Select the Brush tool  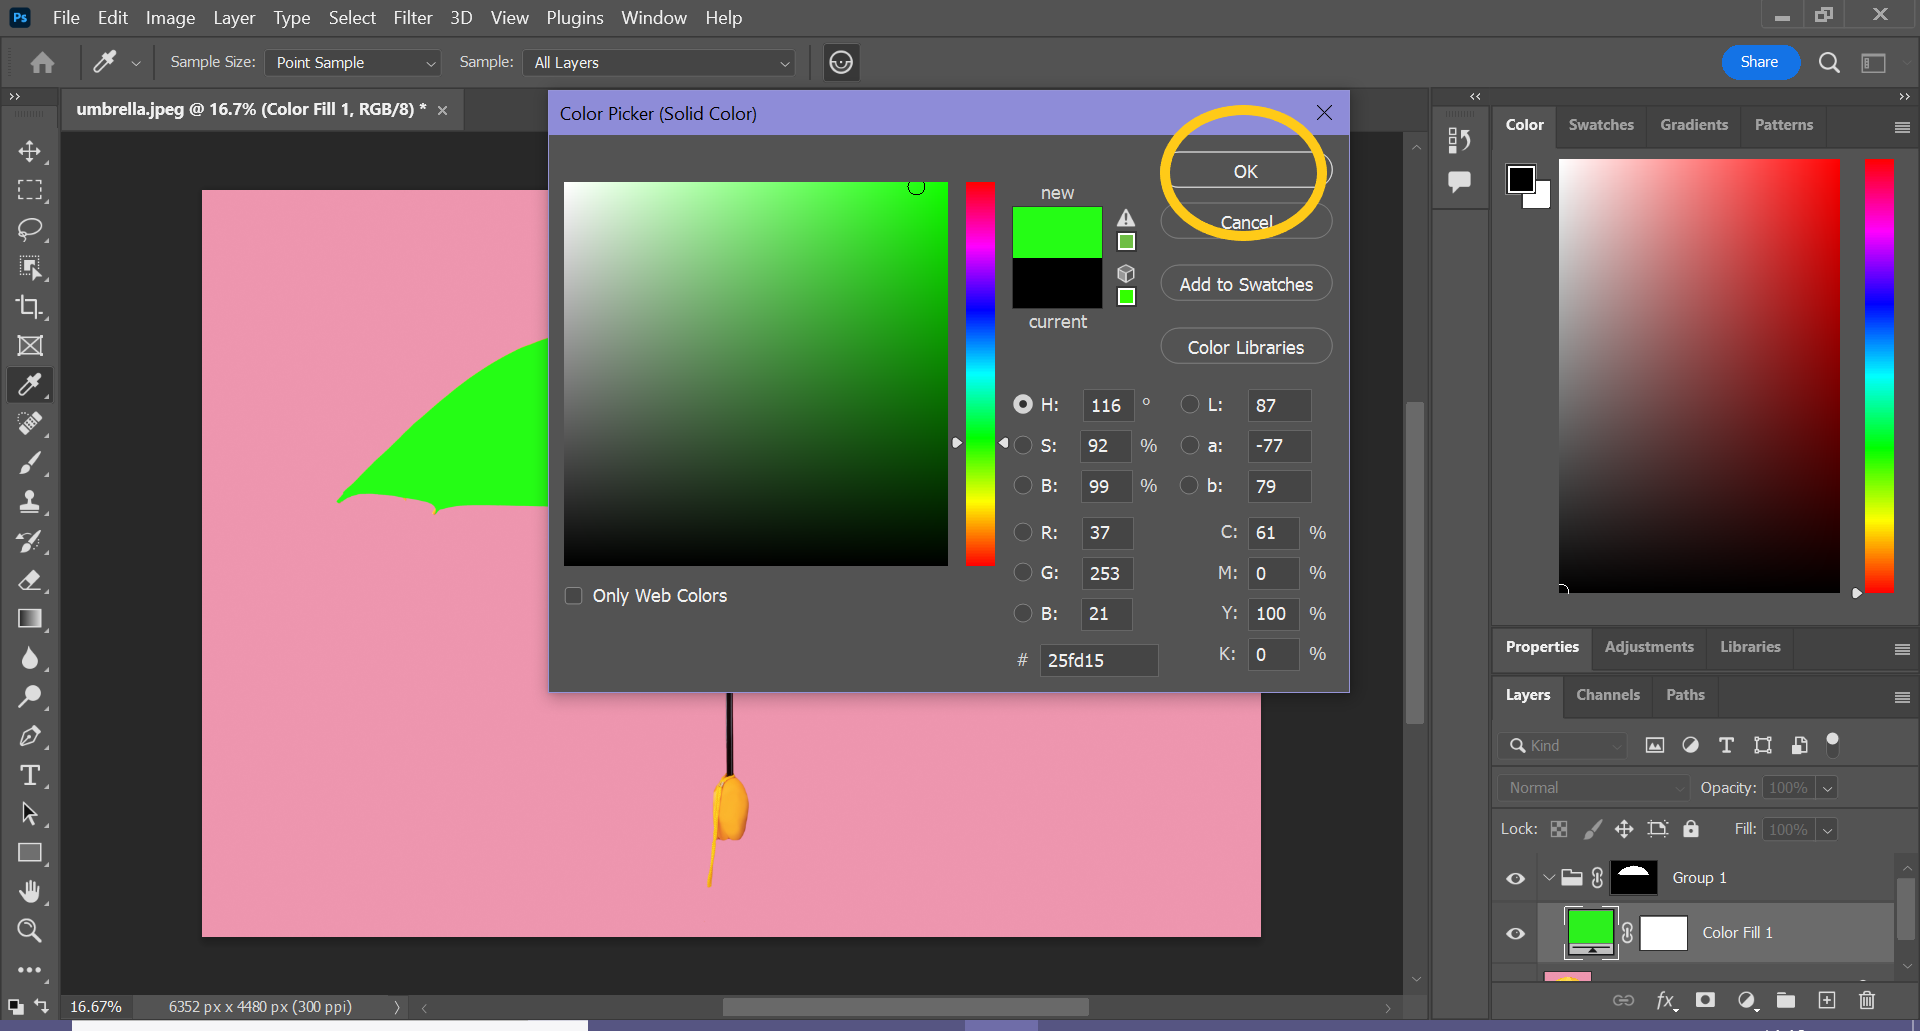point(30,463)
